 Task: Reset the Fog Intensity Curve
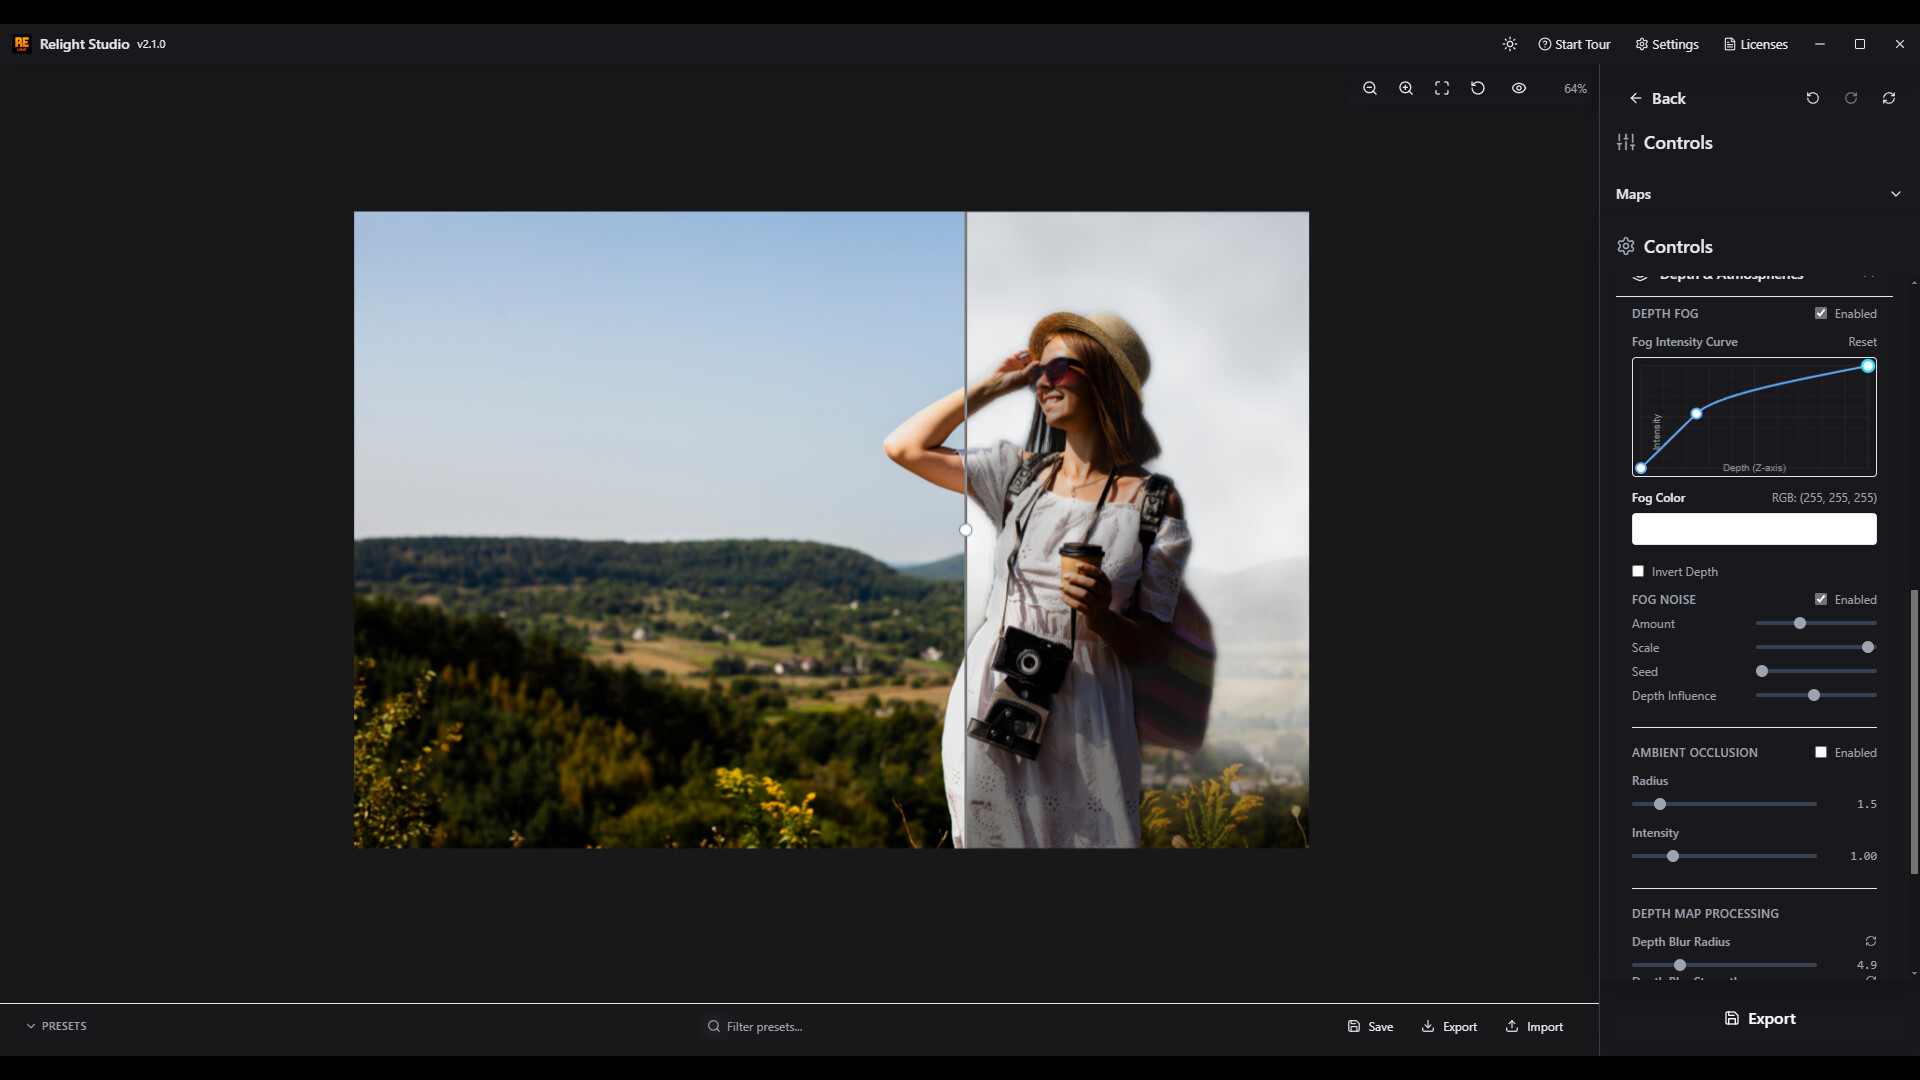(1863, 341)
